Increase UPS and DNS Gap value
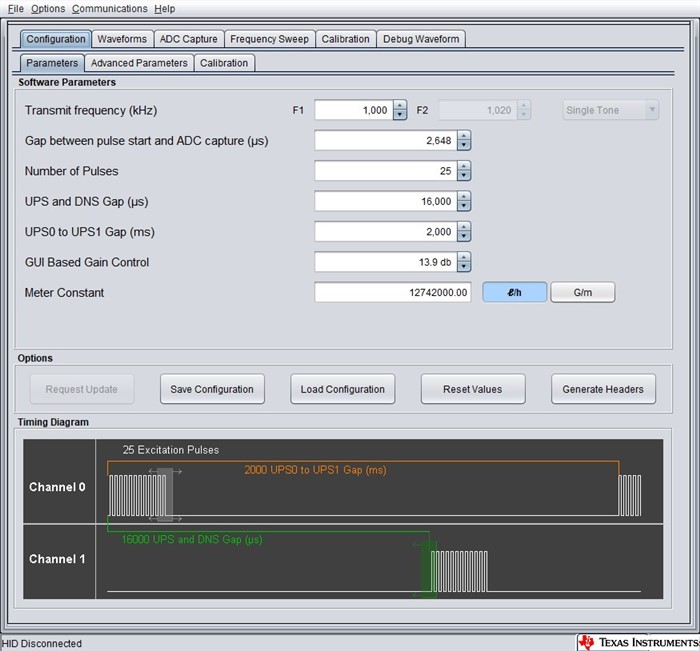700x651 pixels. [x=464, y=196]
